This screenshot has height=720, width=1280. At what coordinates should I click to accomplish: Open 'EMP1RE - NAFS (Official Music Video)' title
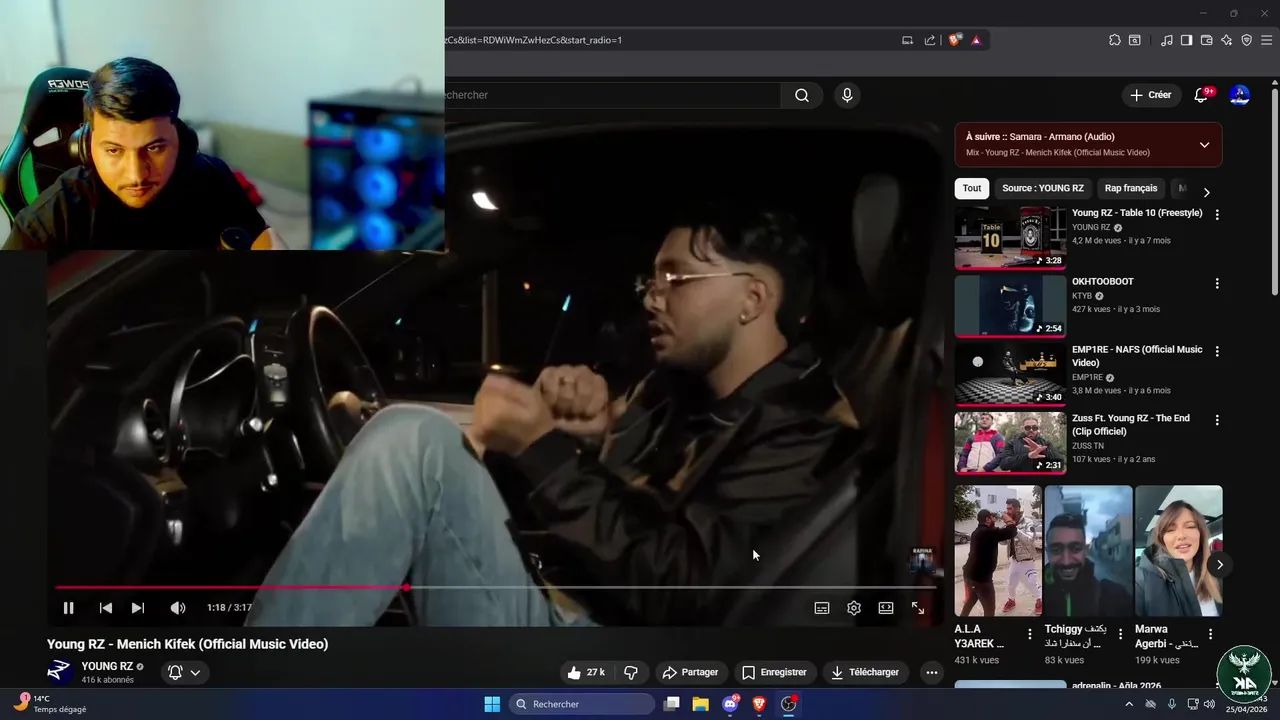tap(1137, 356)
